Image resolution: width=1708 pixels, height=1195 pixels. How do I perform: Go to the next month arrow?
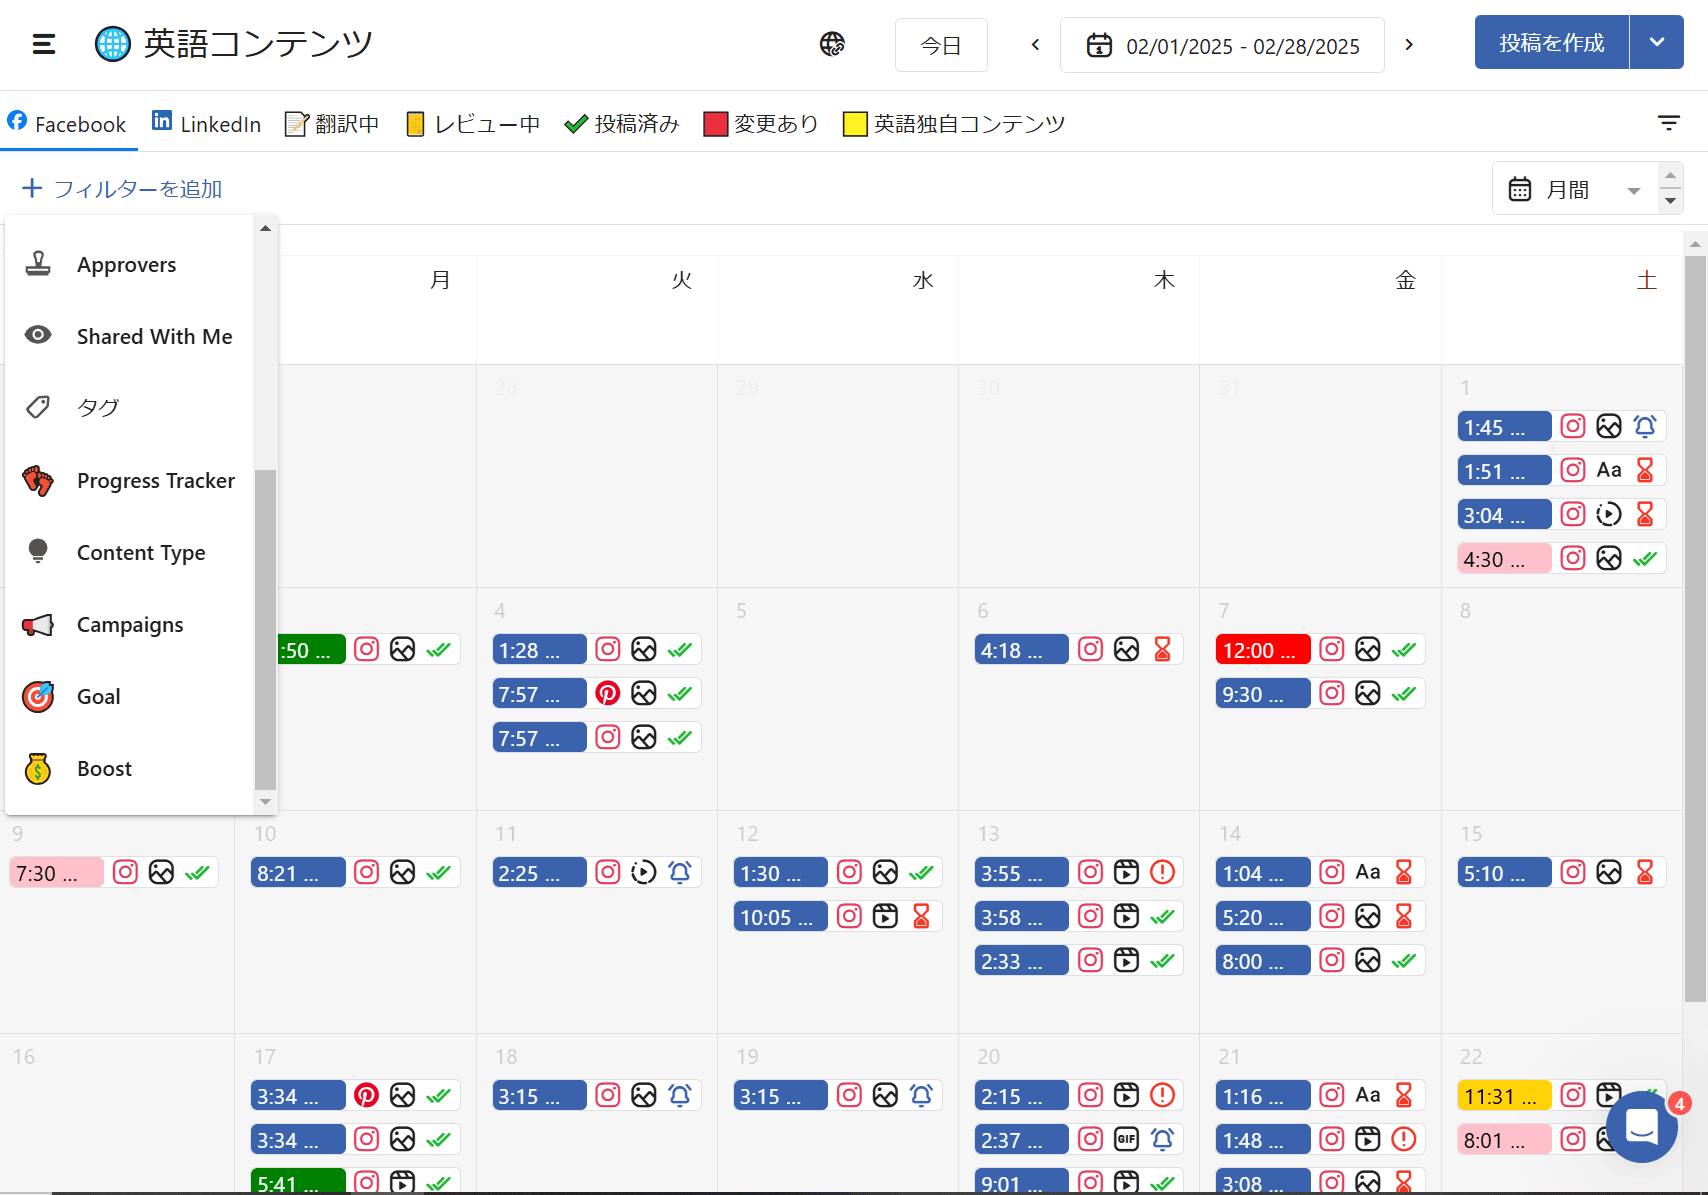[1409, 45]
